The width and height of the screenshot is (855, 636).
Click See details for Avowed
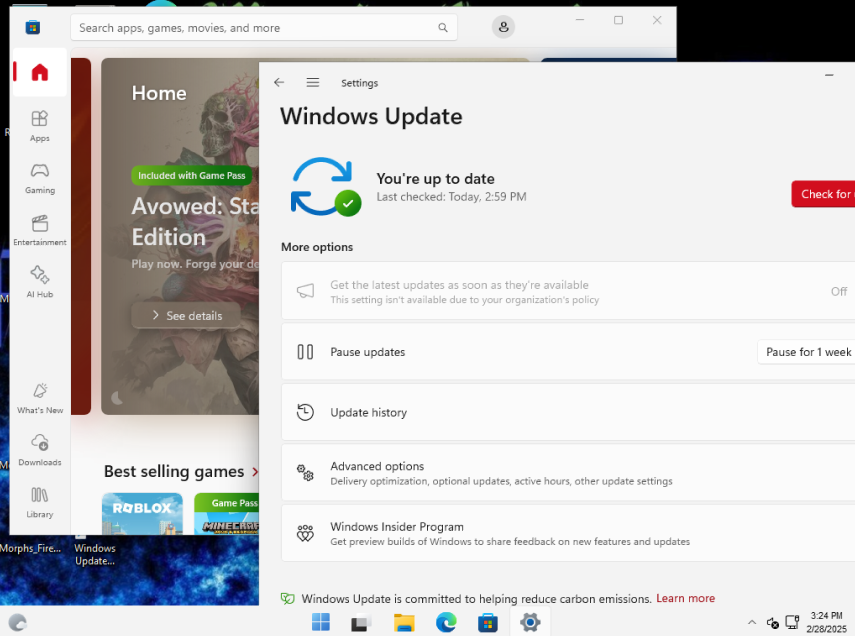coord(186,316)
